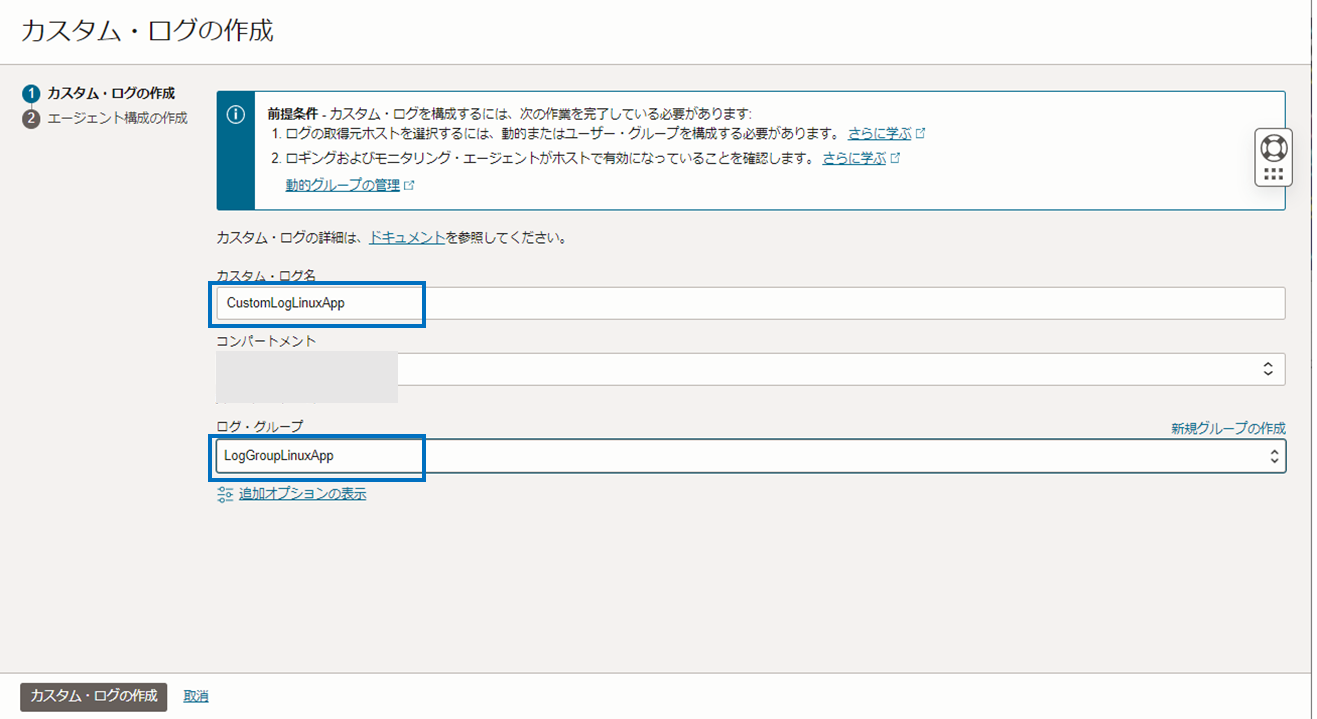Screen dimensions: 1317x719
Task: Click the sliders icon beside 追加オプションの表示
Action: (x=225, y=494)
